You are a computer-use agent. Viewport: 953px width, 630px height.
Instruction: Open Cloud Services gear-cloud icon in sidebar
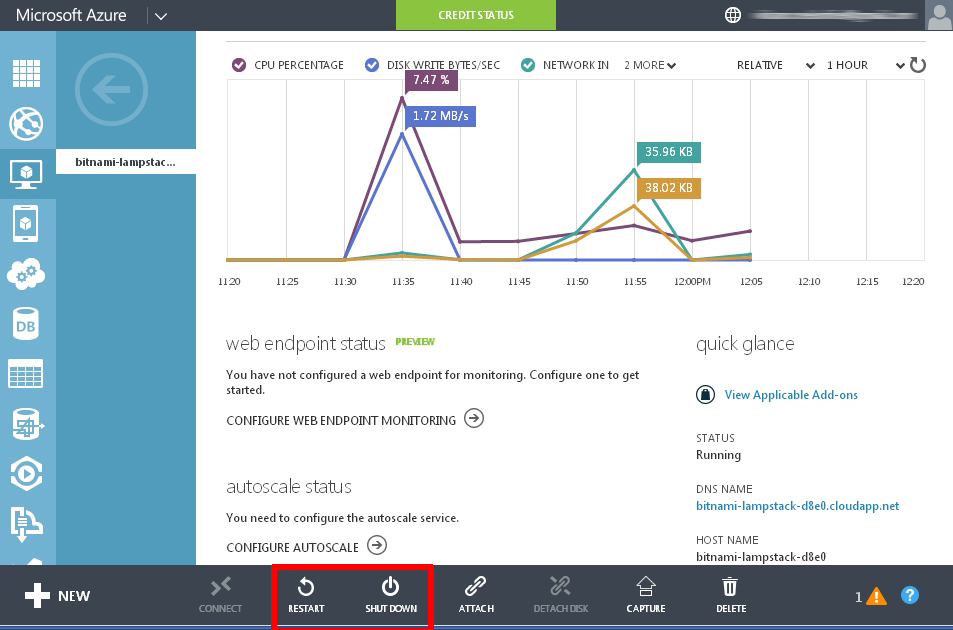[x=26, y=273]
